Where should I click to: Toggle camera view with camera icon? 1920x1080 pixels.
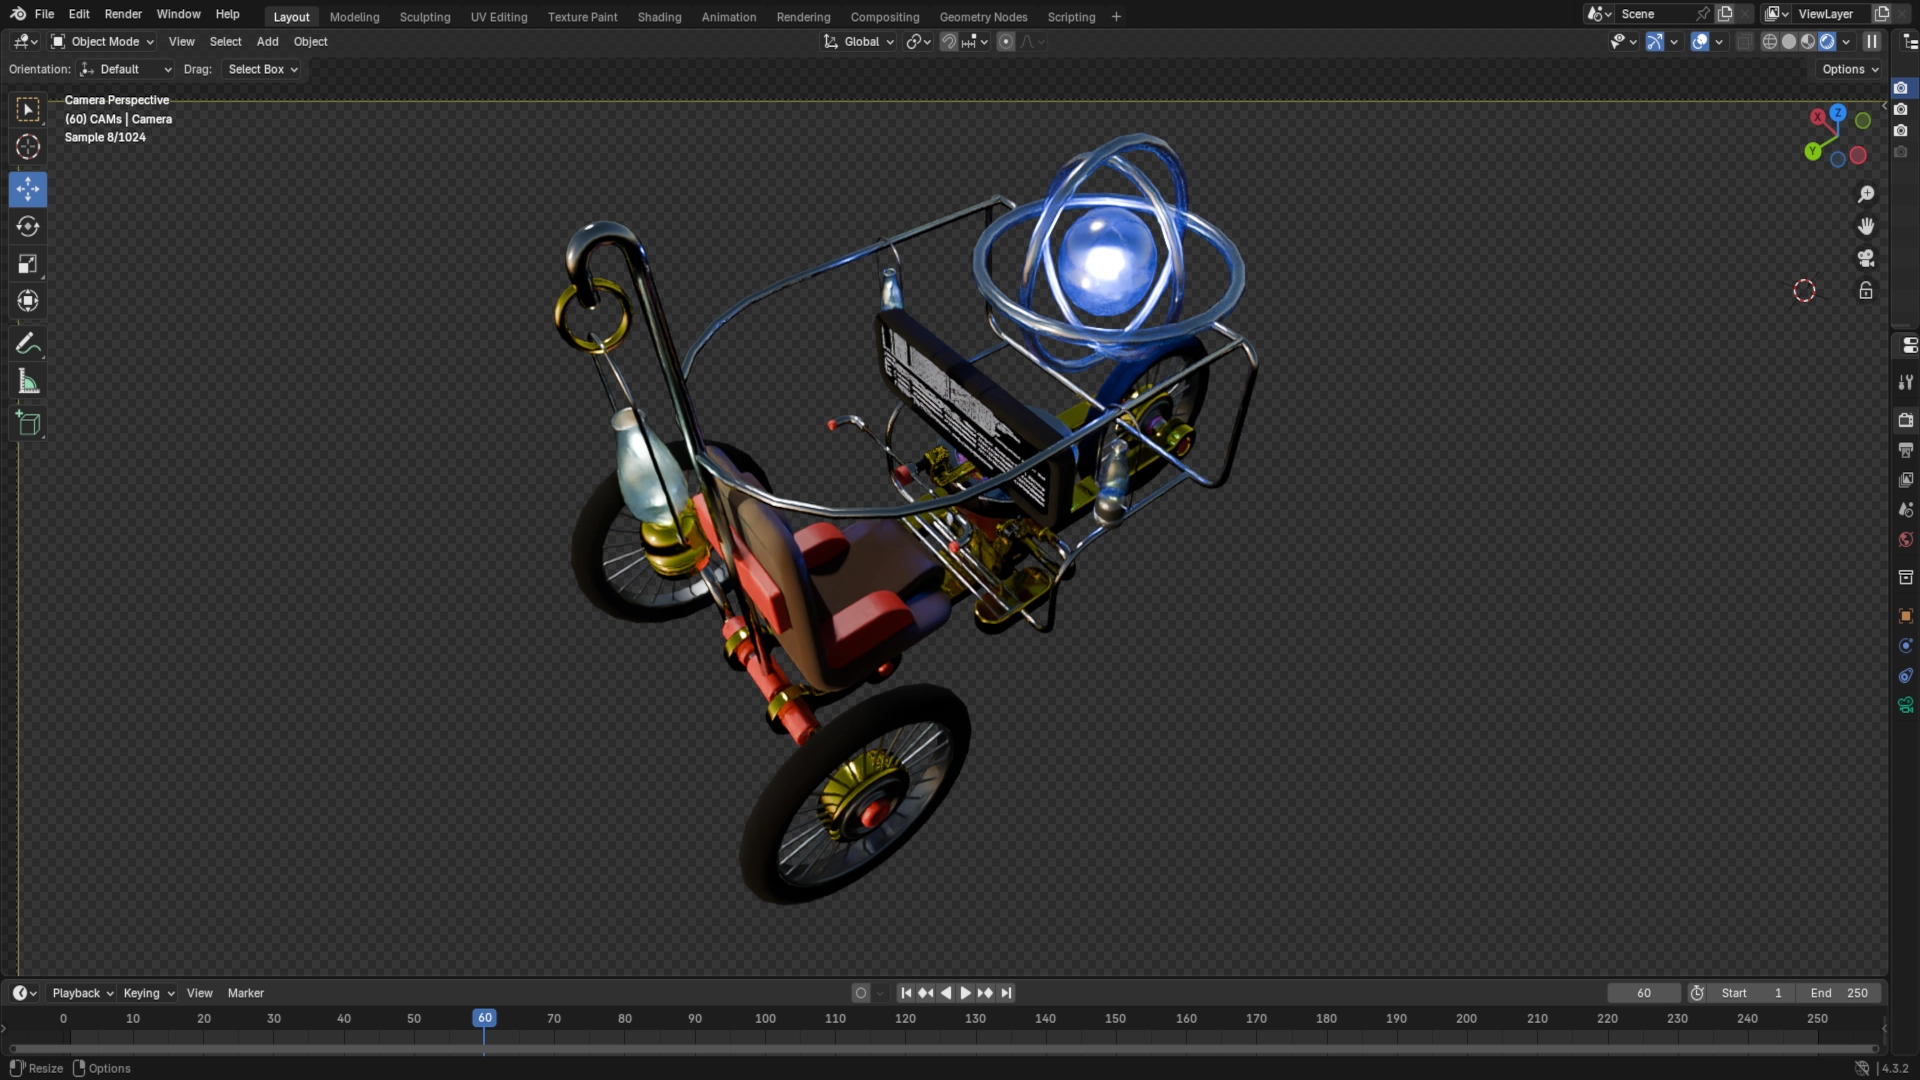click(x=1866, y=259)
